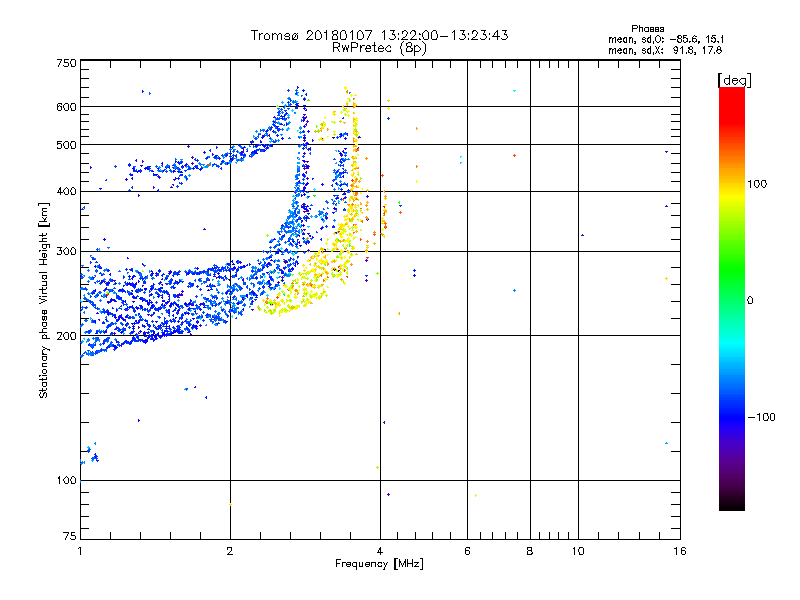Image resolution: width=800 pixels, height=600 pixels.
Task: Click the x-axis tick label '2'
Action: click(x=230, y=551)
